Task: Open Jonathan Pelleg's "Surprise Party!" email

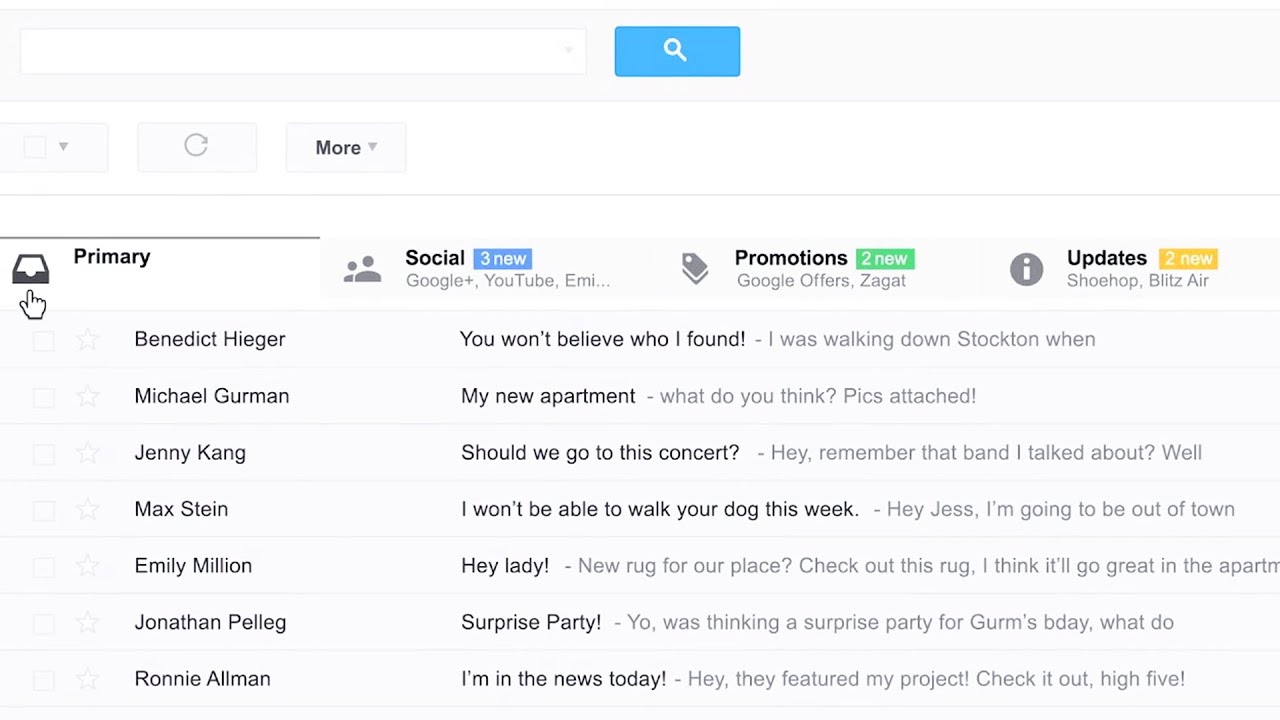Action: pos(531,621)
